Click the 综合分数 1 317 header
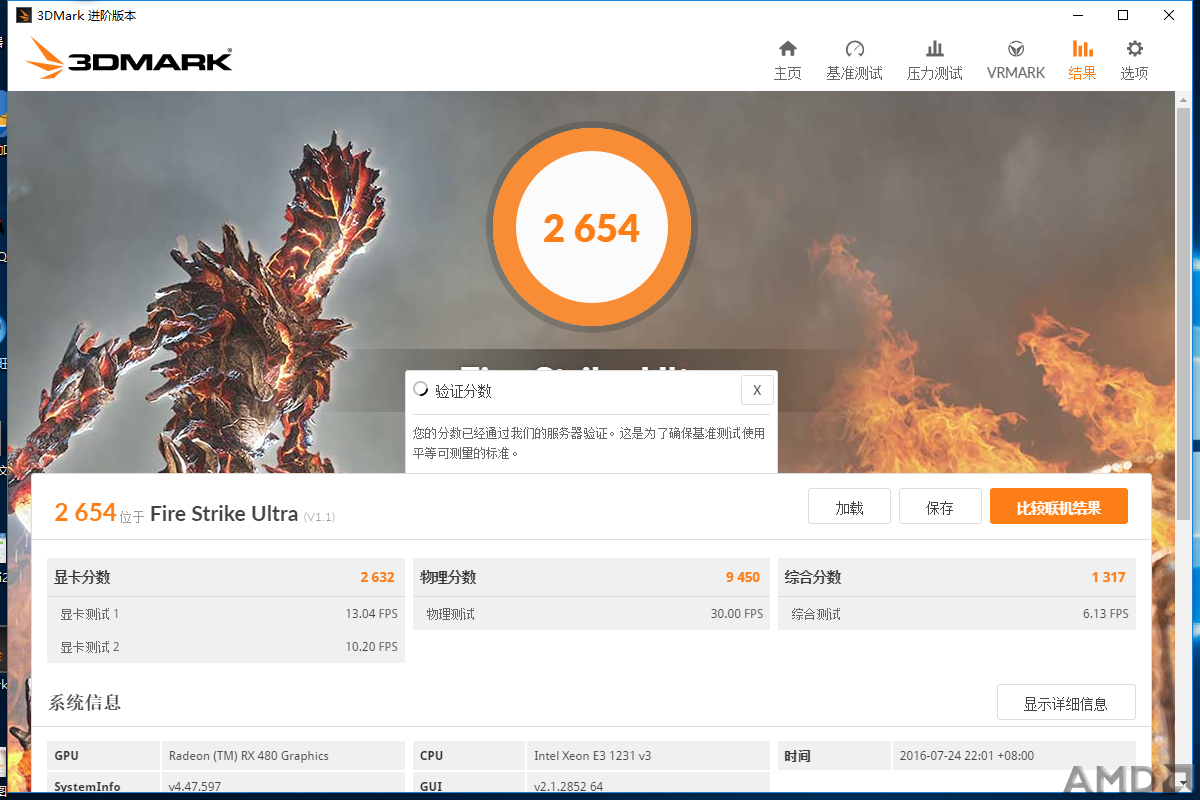 [x=957, y=577]
